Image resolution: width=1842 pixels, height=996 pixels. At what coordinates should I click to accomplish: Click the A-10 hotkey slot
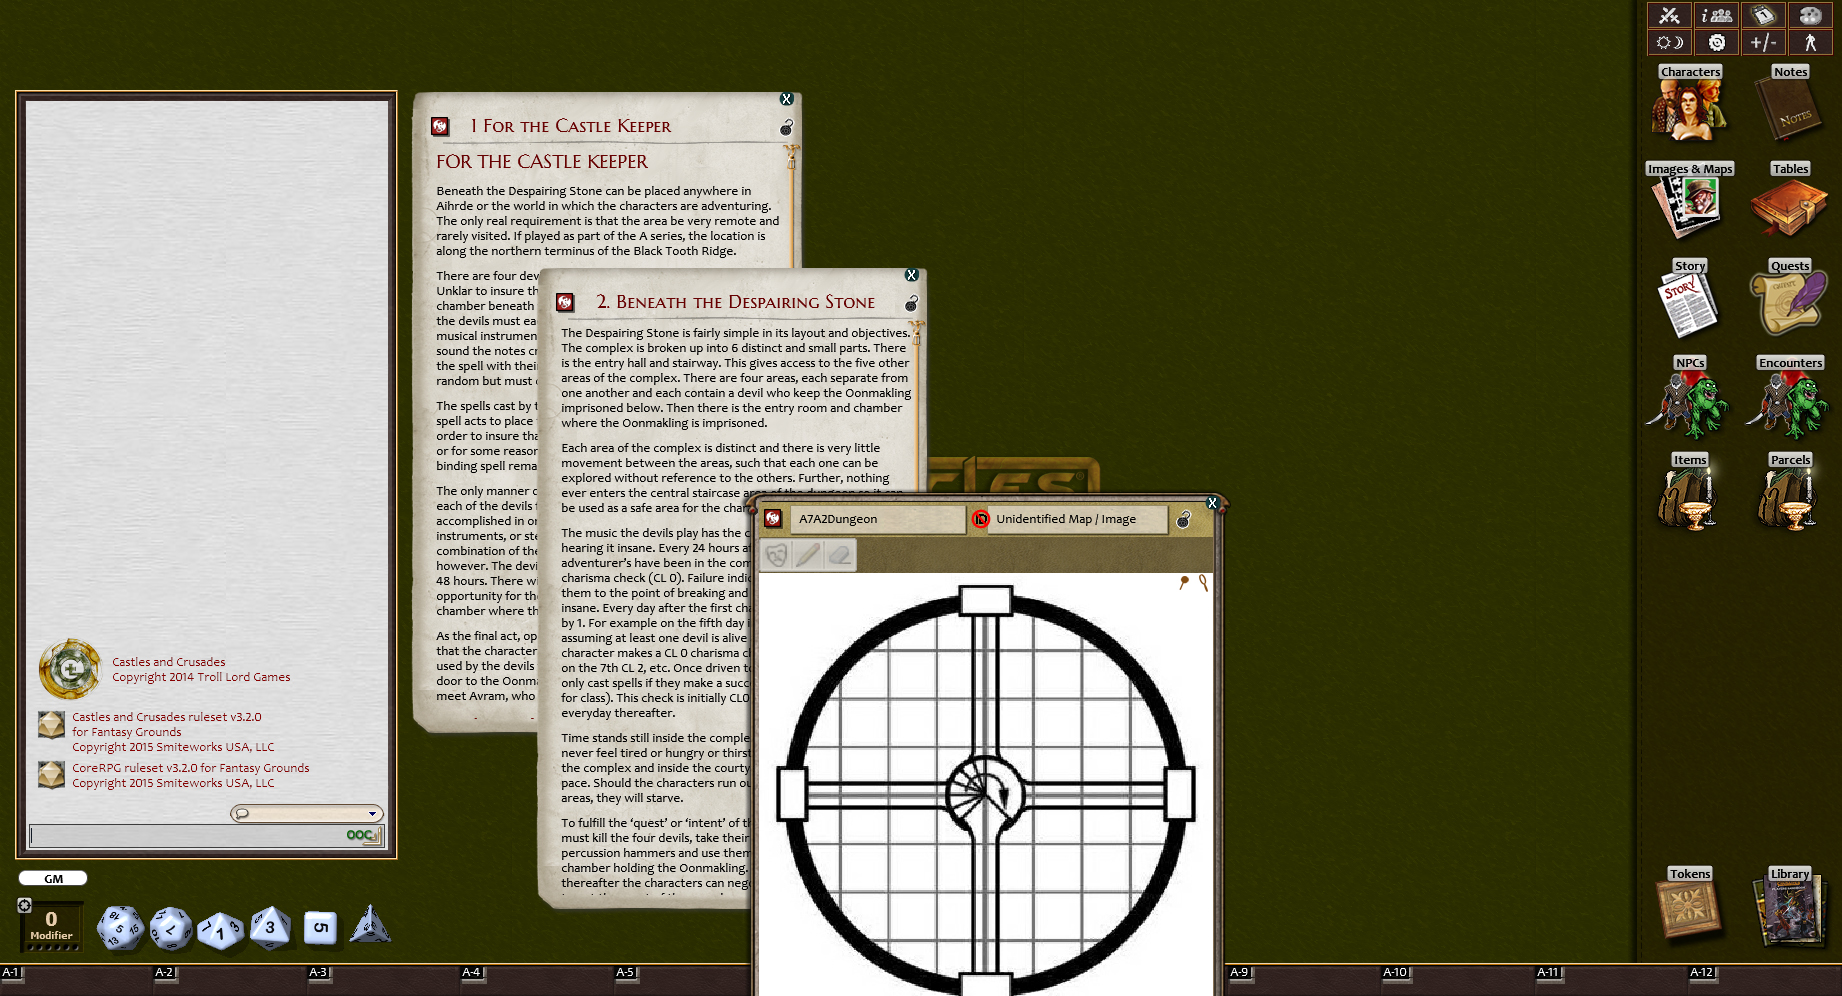click(1395, 972)
